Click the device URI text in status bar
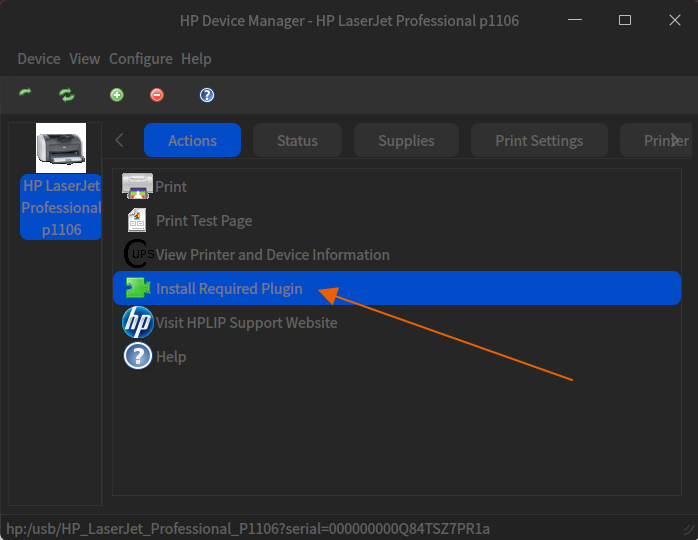The height and width of the screenshot is (540, 698). click(x=248, y=528)
